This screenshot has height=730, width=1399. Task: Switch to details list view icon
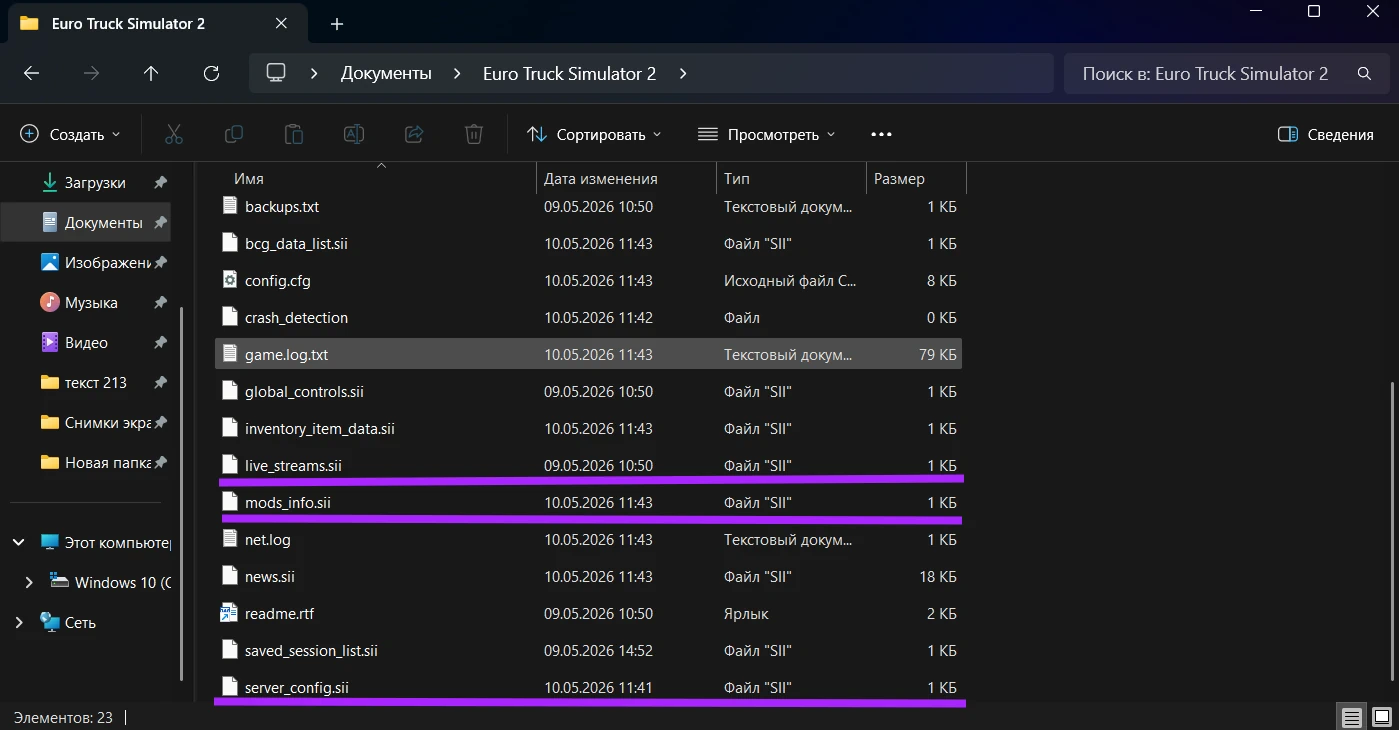(1352, 717)
